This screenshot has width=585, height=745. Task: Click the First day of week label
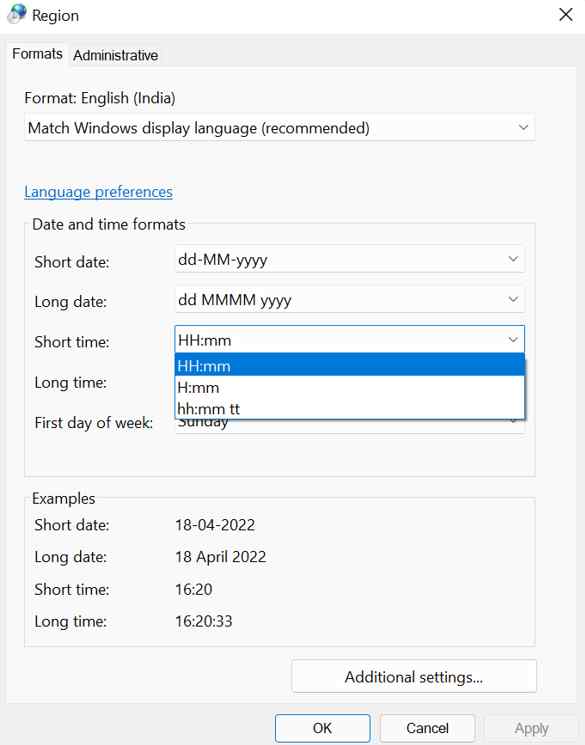coord(94,422)
